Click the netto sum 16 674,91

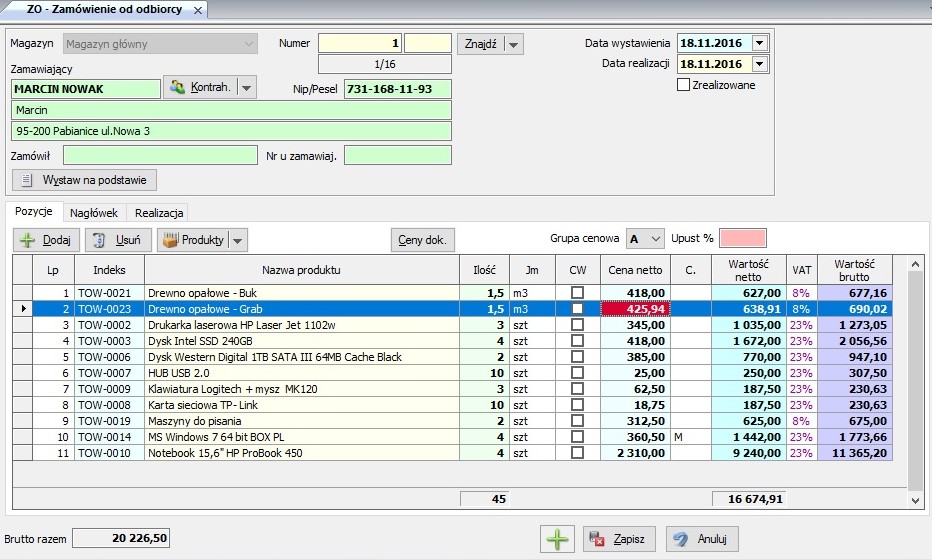click(x=749, y=499)
